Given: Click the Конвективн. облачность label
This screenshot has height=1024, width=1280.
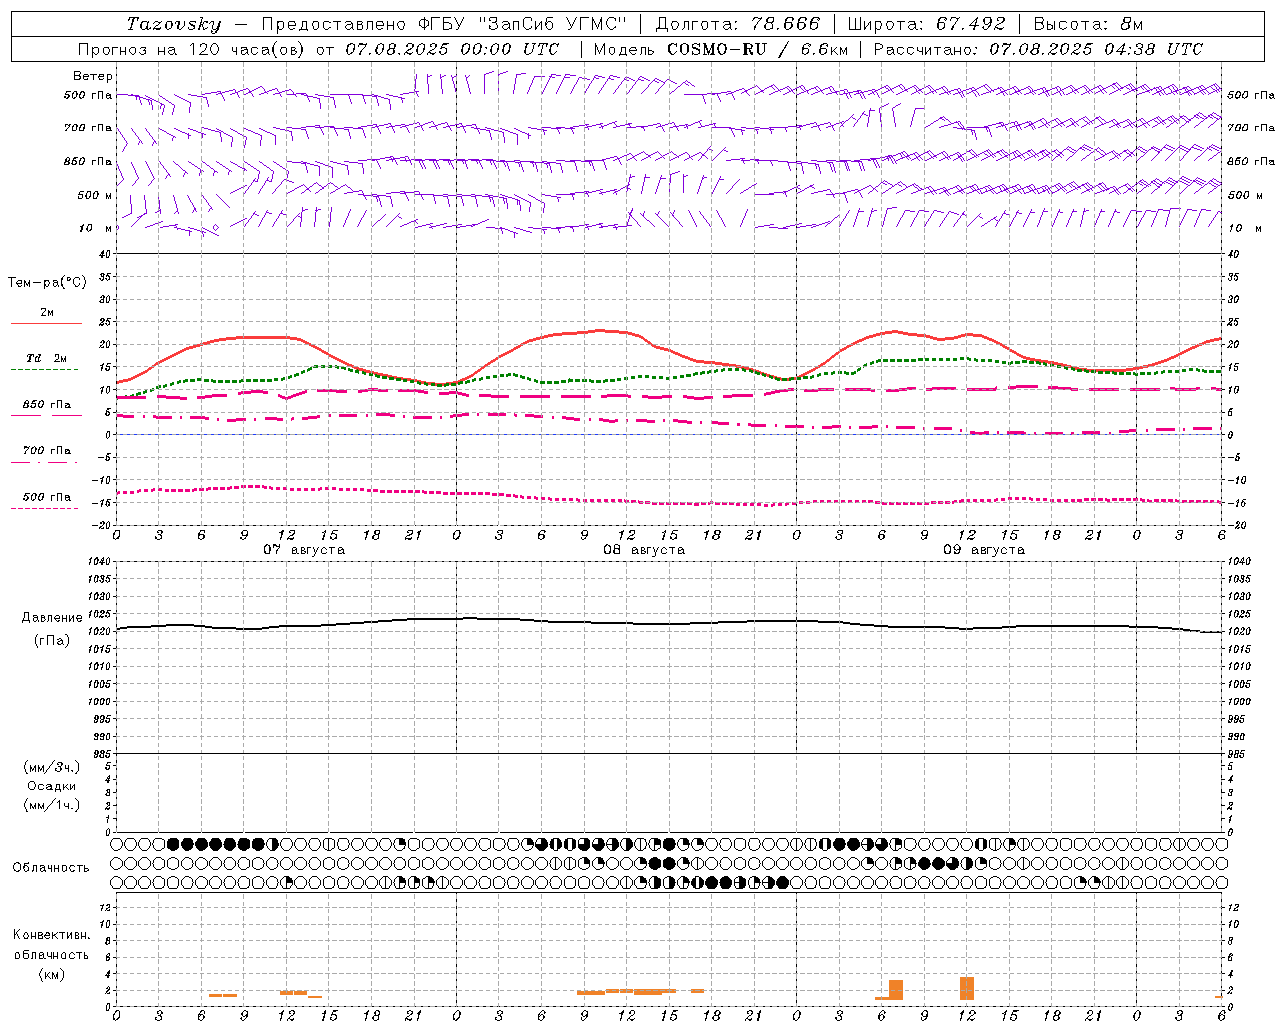Looking at the screenshot, I should pos(51,945).
